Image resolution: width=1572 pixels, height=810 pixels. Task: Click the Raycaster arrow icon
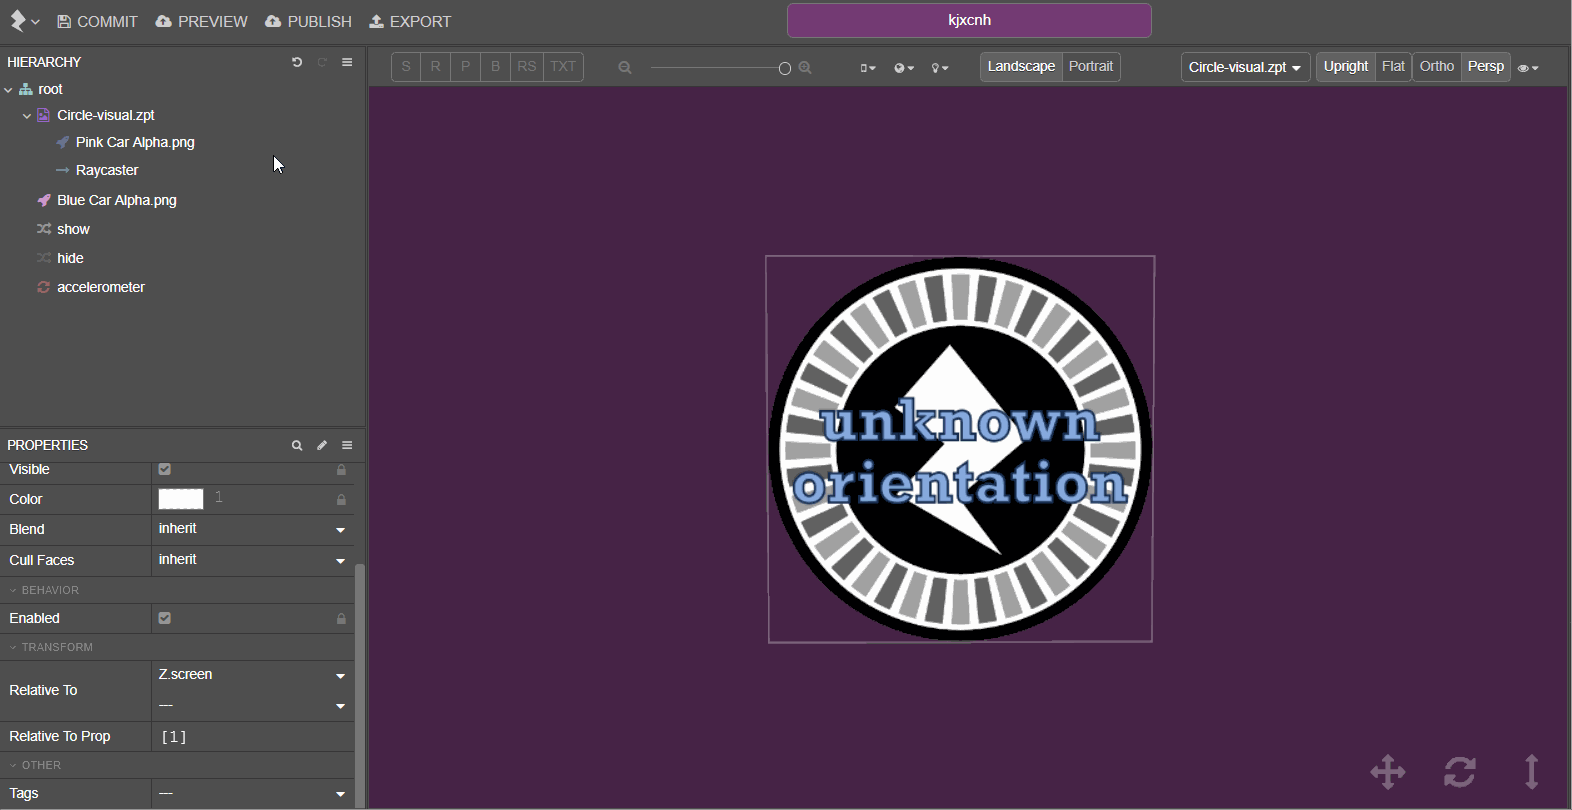pos(63,170)
